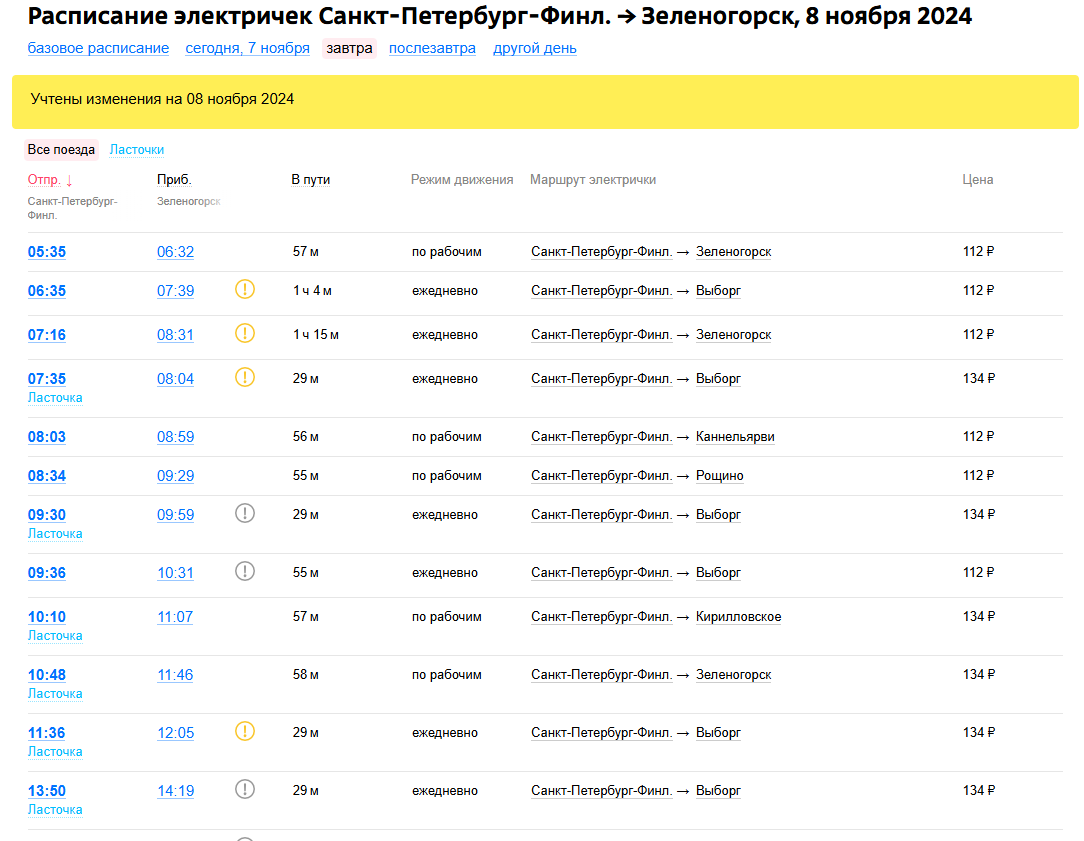Open Зеленогорск destination in 05:35 row
This screenshot has height=841, width=1084.
coord(733,252)
